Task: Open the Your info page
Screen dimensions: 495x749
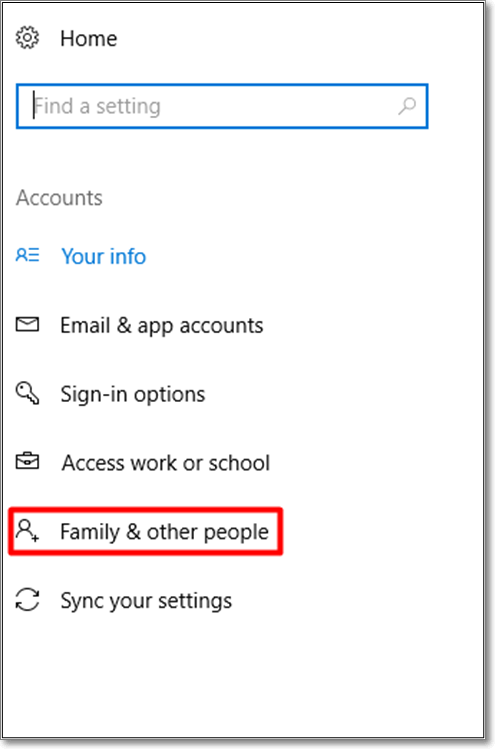Action: coord(104,257)
